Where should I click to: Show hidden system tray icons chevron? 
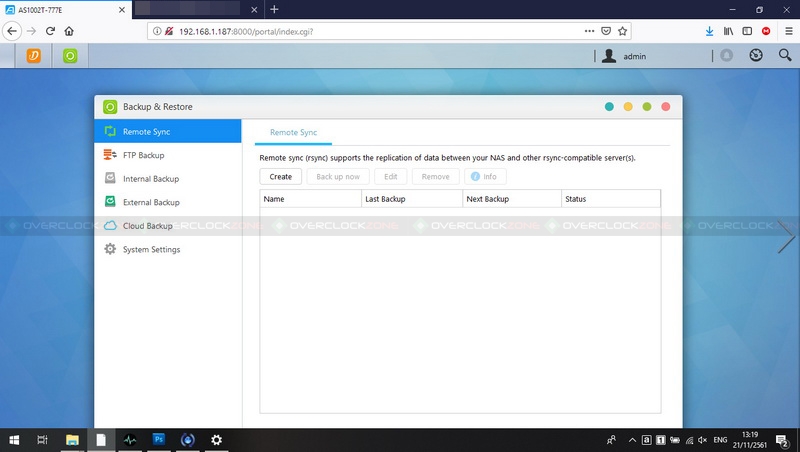click(x=632, y=440)
